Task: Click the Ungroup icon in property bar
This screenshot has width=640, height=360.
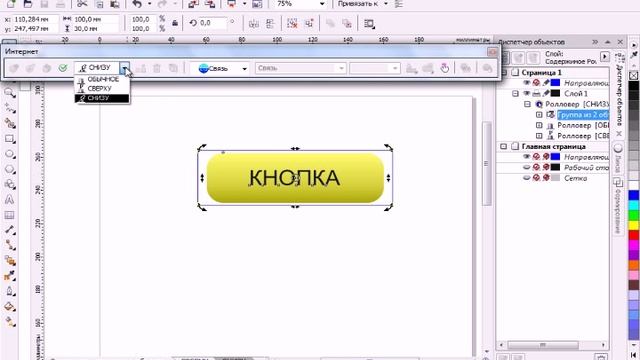Action: pos(292,24)
